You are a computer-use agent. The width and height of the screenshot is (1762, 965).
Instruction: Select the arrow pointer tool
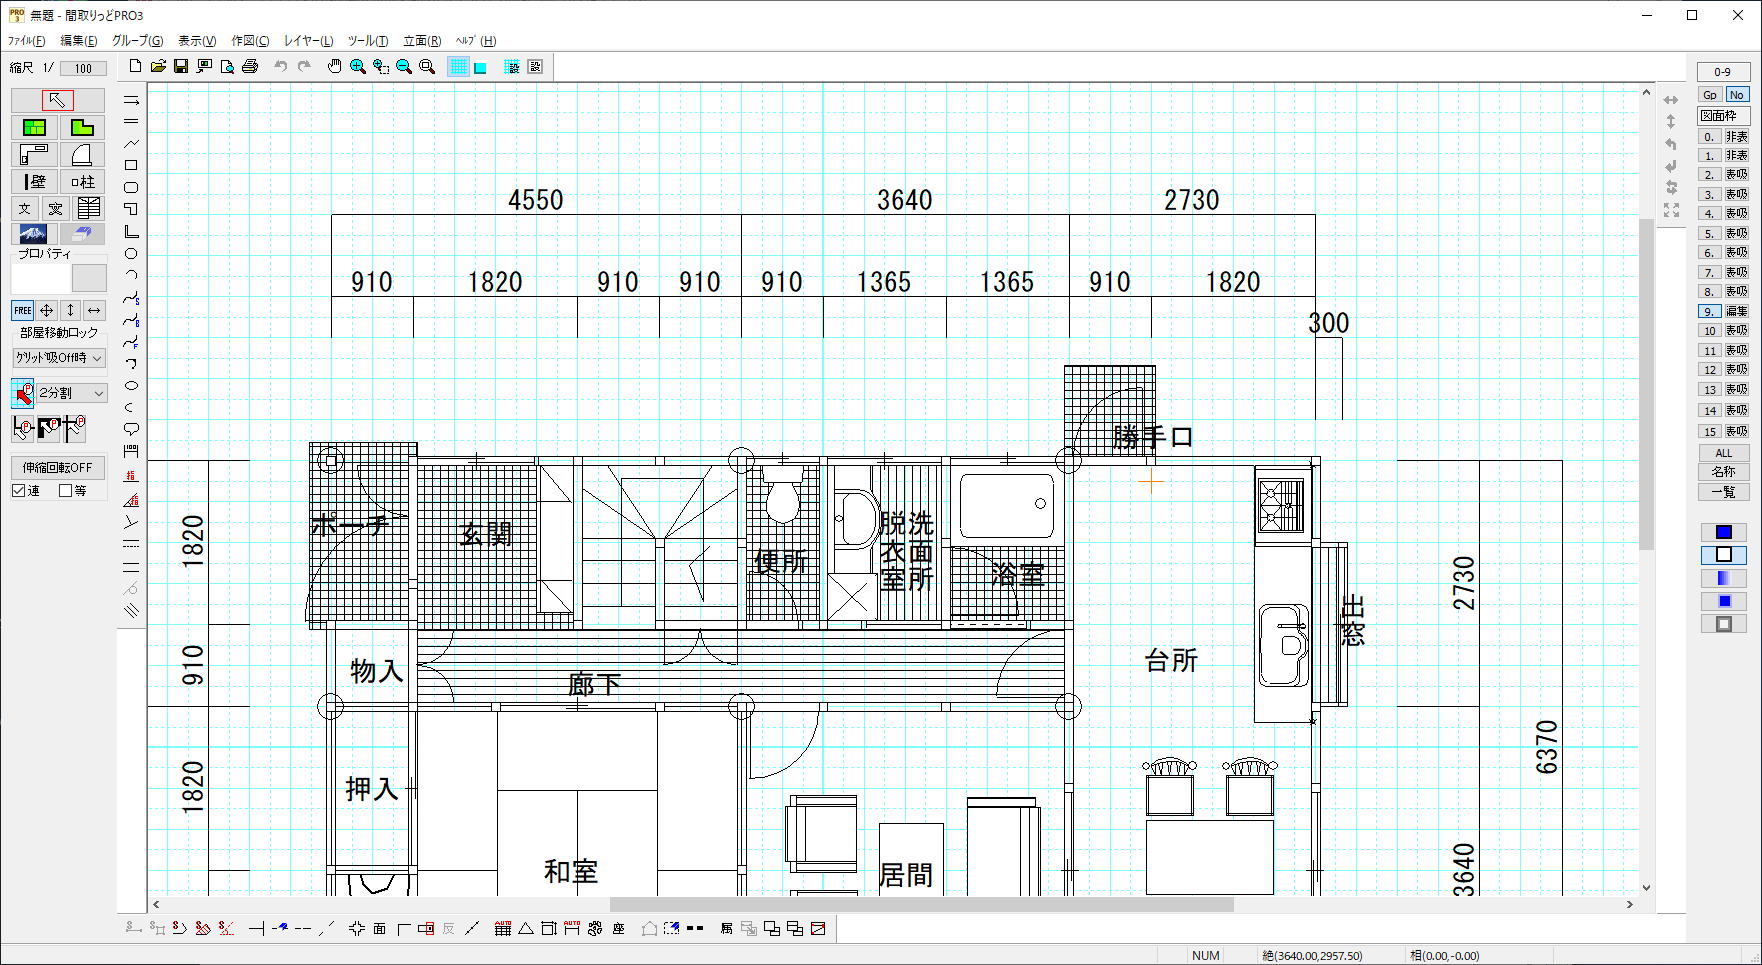click(x=57, y=100)
